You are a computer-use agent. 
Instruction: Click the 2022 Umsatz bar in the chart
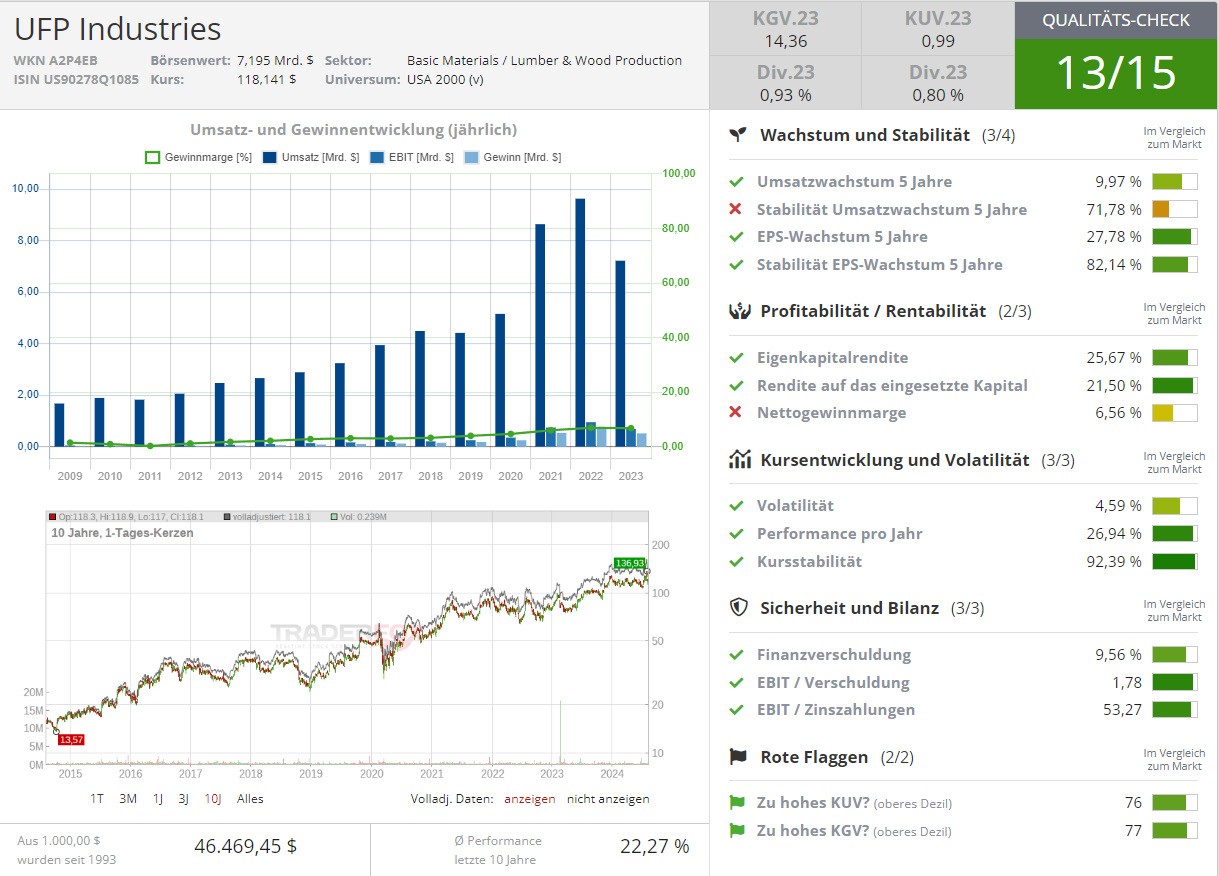pyautogui.click(x=580, y=322)
